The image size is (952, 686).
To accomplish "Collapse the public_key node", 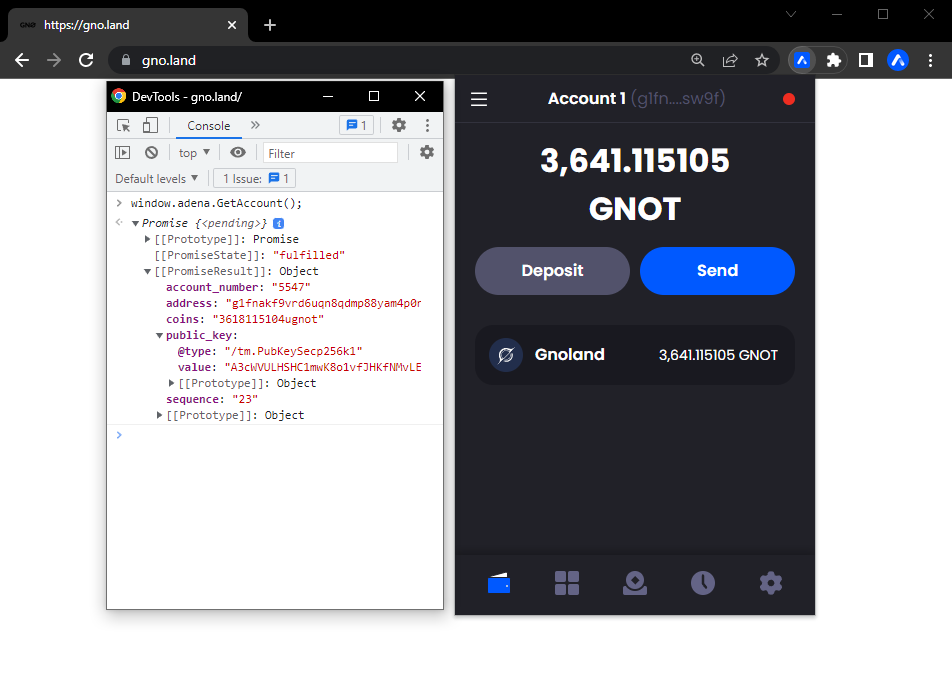I will [x=159, y=335].
